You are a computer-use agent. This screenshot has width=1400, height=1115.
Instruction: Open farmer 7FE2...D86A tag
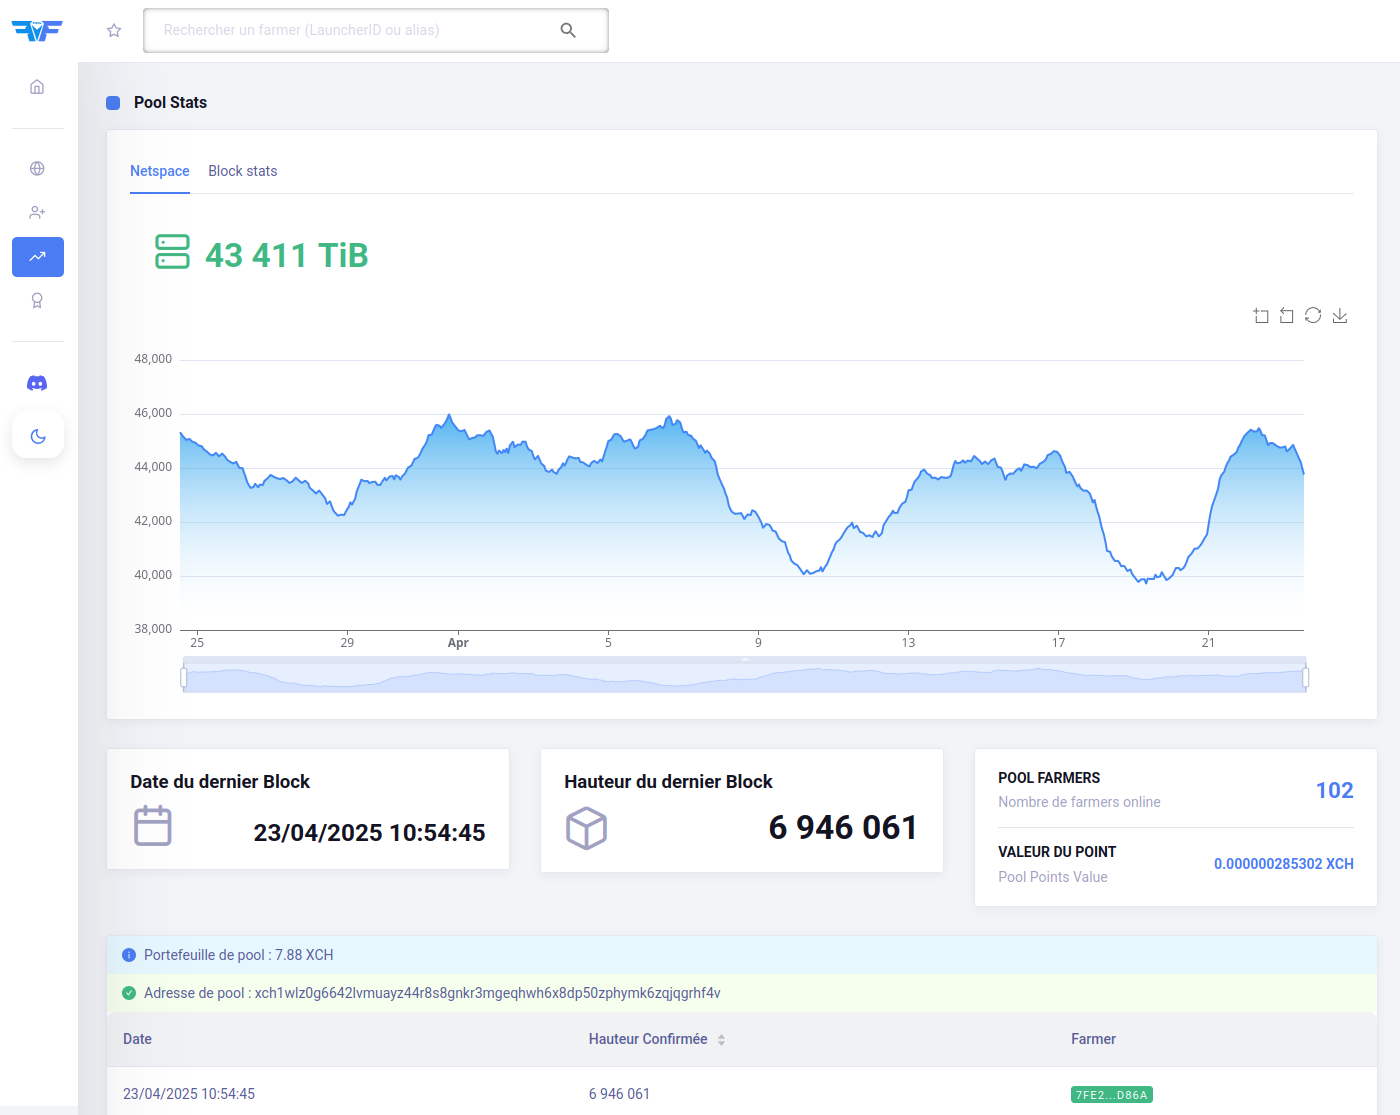pyautogui.click(x=1111, y=1095)
